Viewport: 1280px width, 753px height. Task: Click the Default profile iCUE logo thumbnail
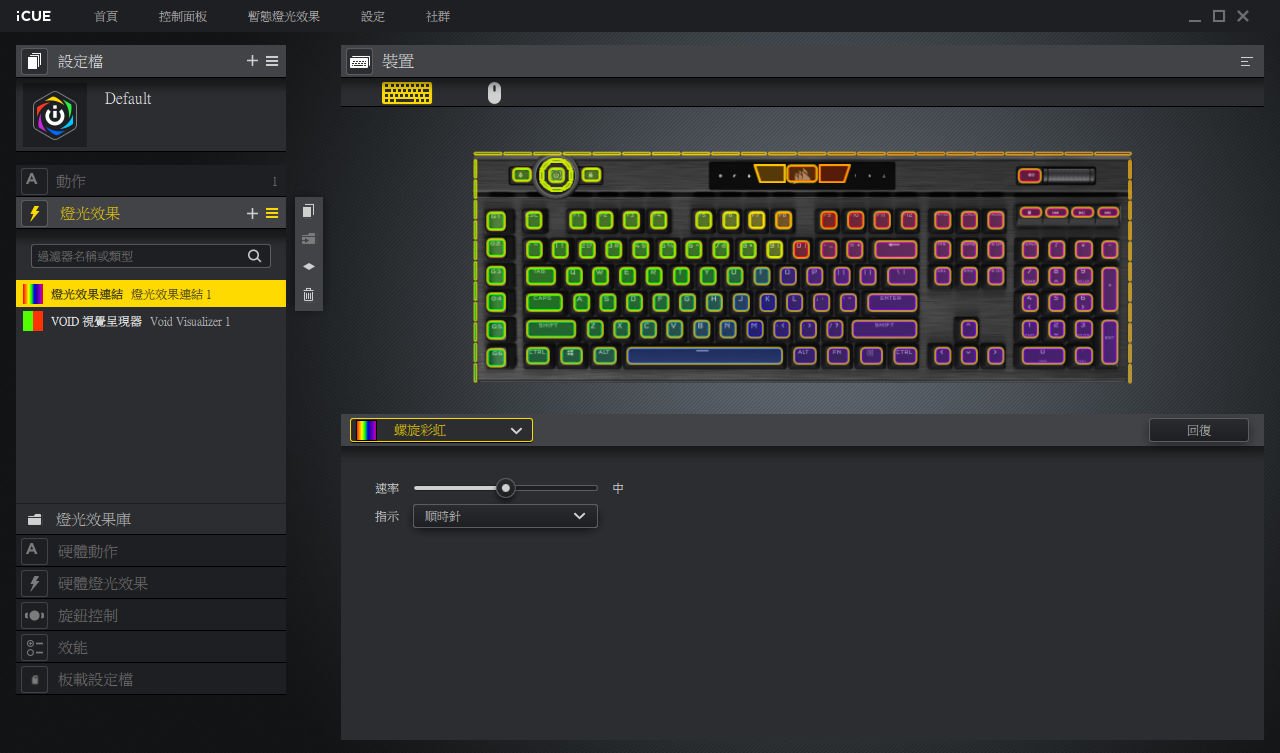[55, 115]
